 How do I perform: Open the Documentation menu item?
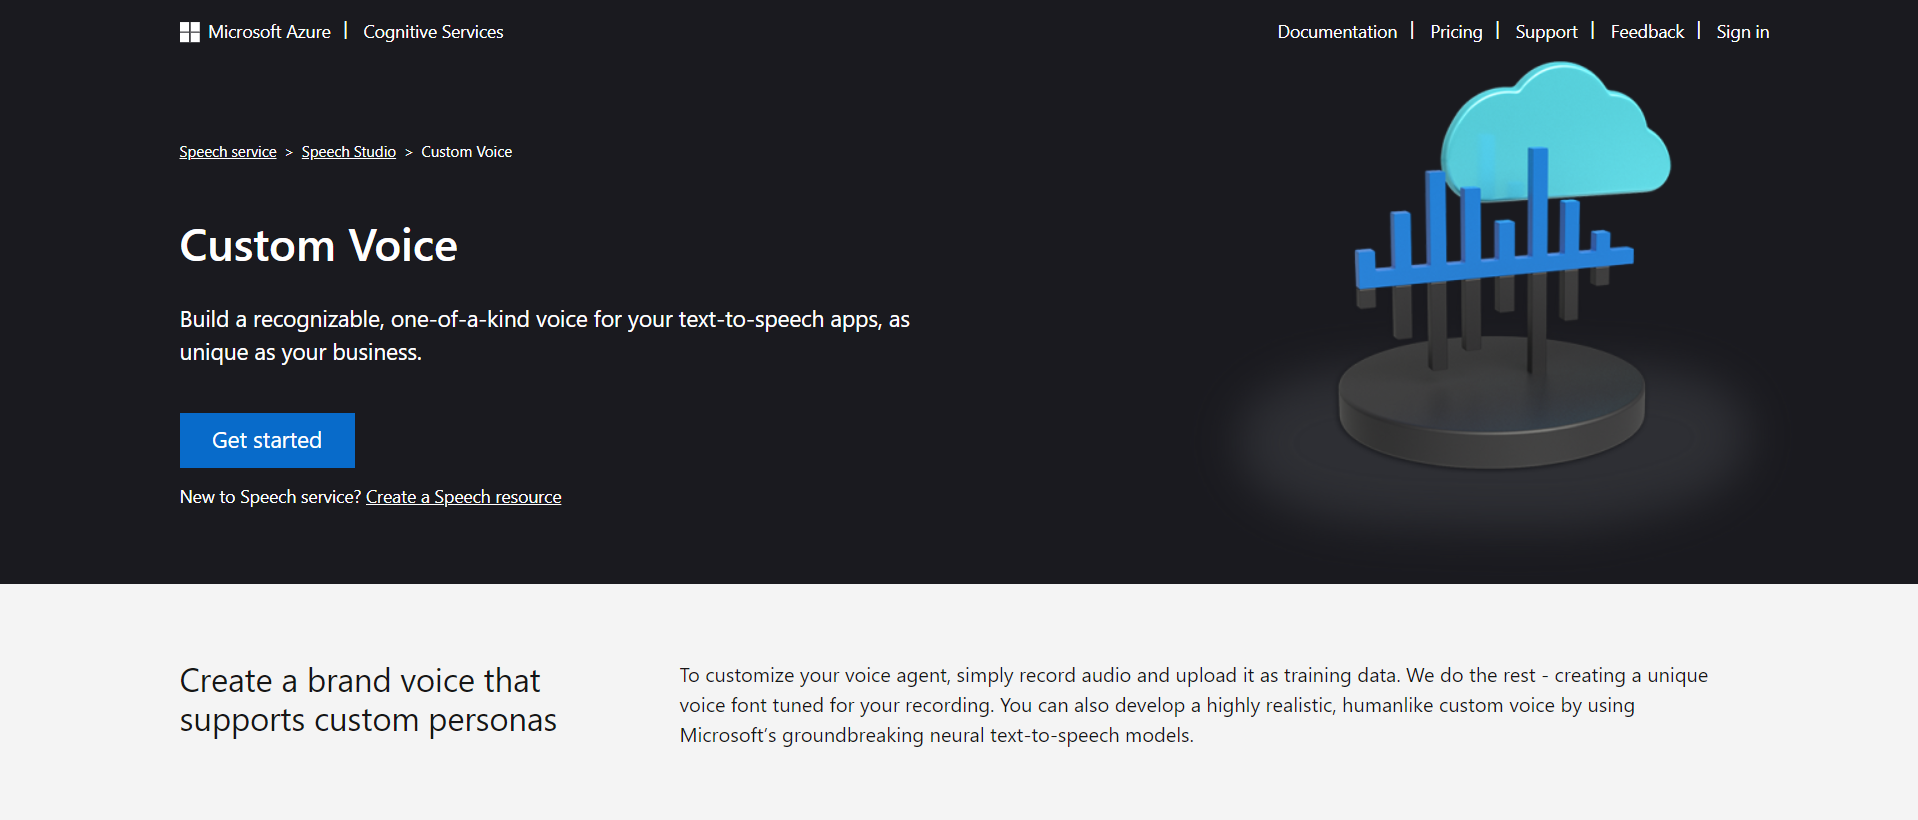tap(1336, 32)
